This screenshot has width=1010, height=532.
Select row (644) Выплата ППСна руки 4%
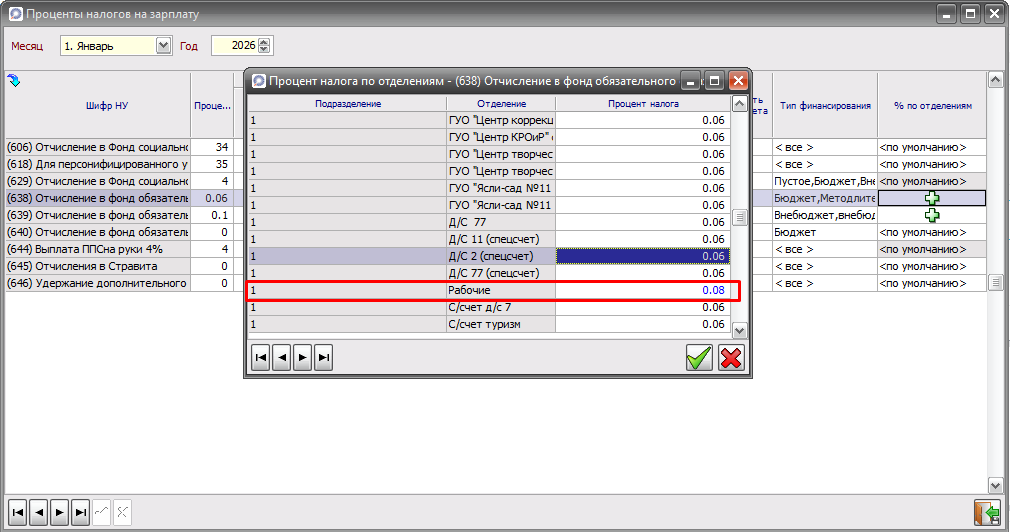click(97, 249)
